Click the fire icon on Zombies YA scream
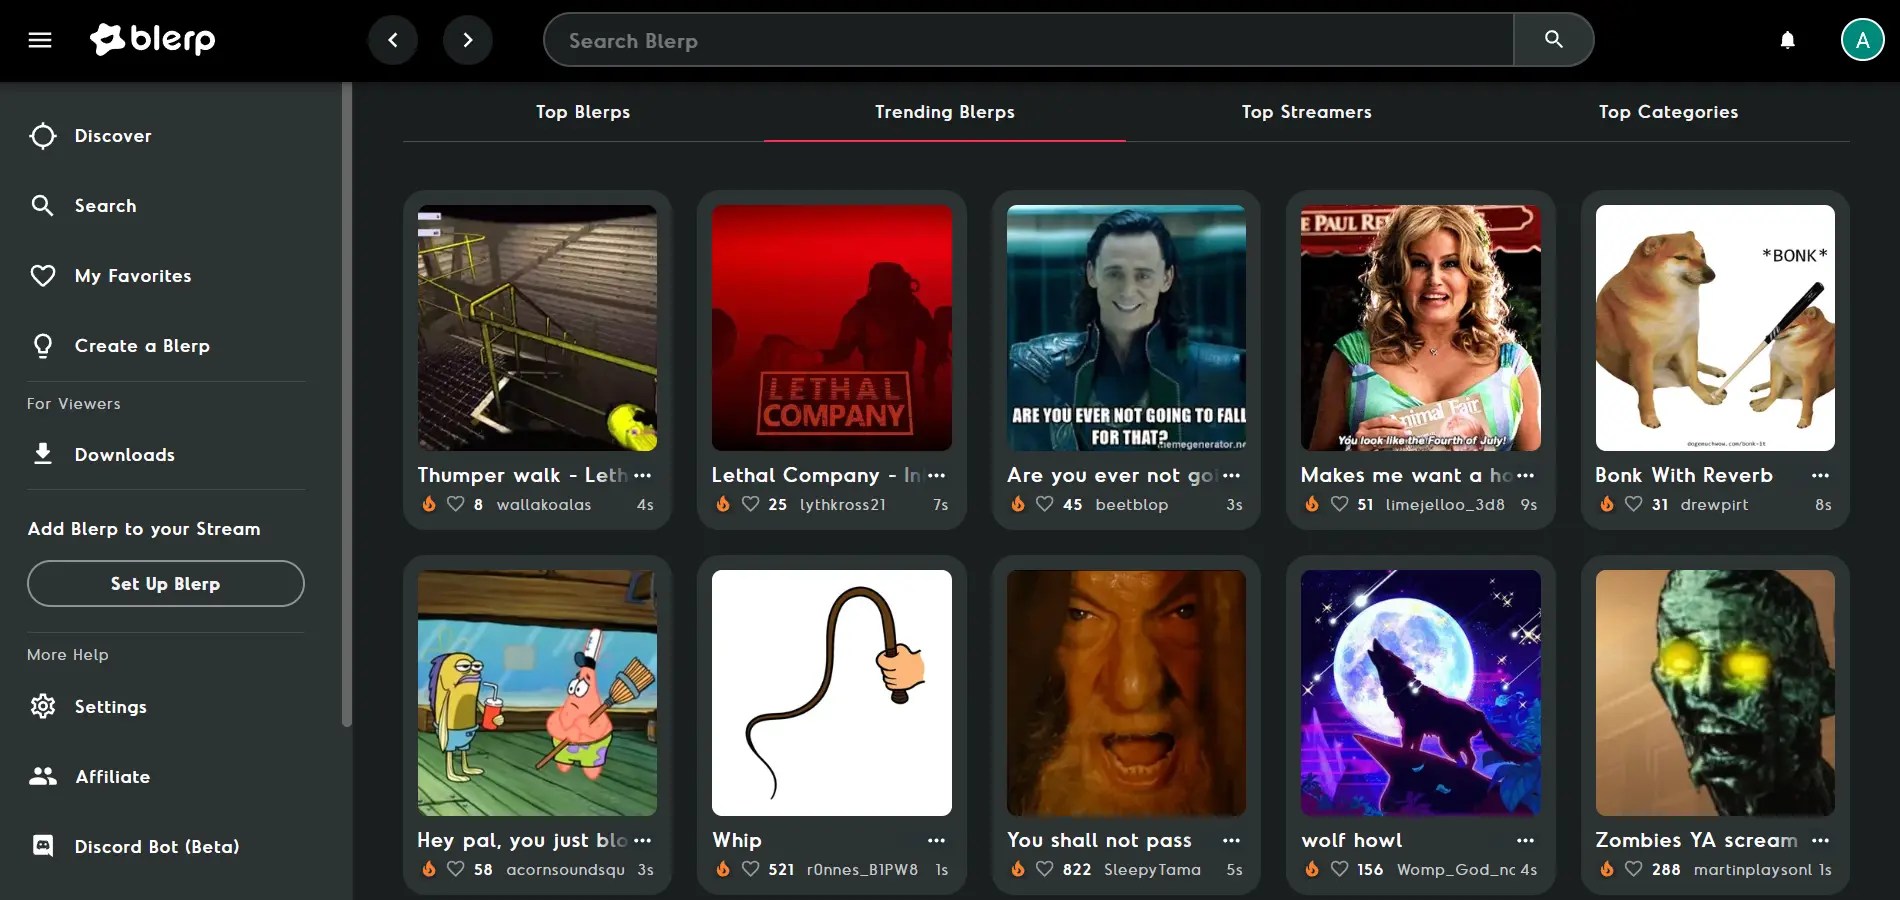This screenshot has width=1900, height=900. (x=1607, y=869)
